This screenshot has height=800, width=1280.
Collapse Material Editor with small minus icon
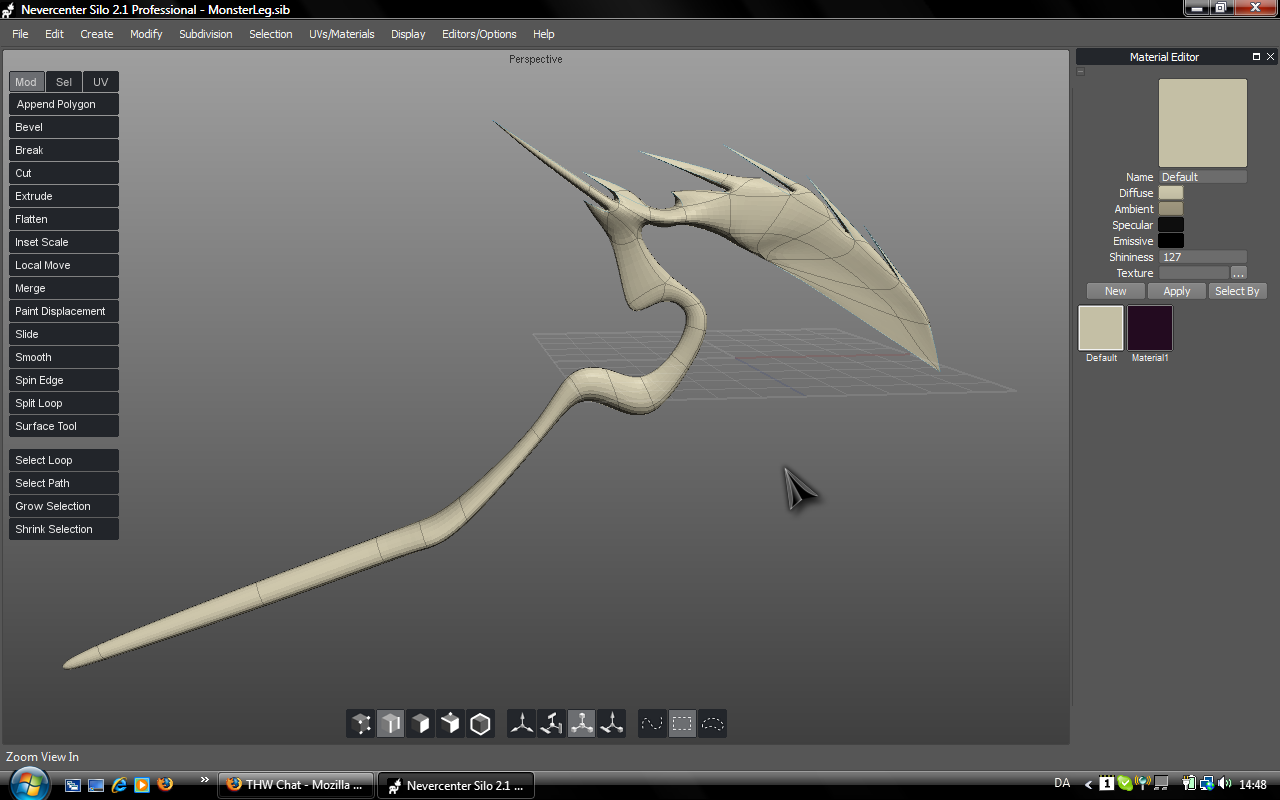[x=1080, y=72]
